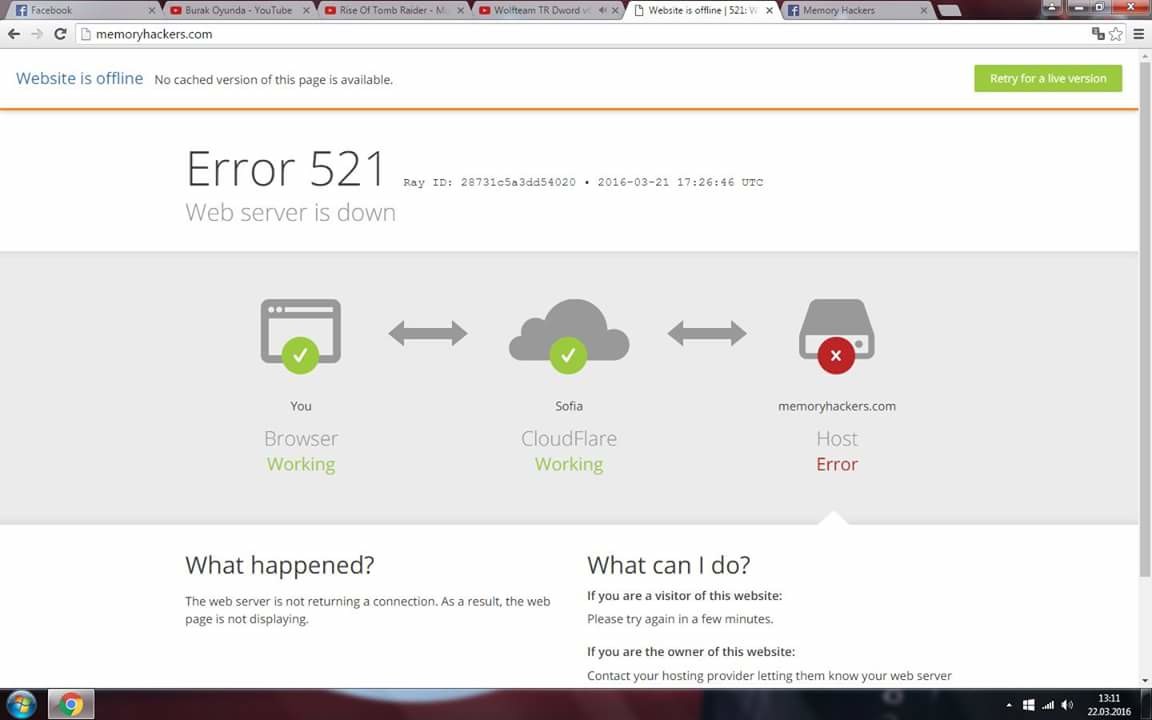Image resolution: width=1152 pixels, height=720 pixels.
Task: Click 'If you are a visitor of this website' text
Action: tap(684, 596)
